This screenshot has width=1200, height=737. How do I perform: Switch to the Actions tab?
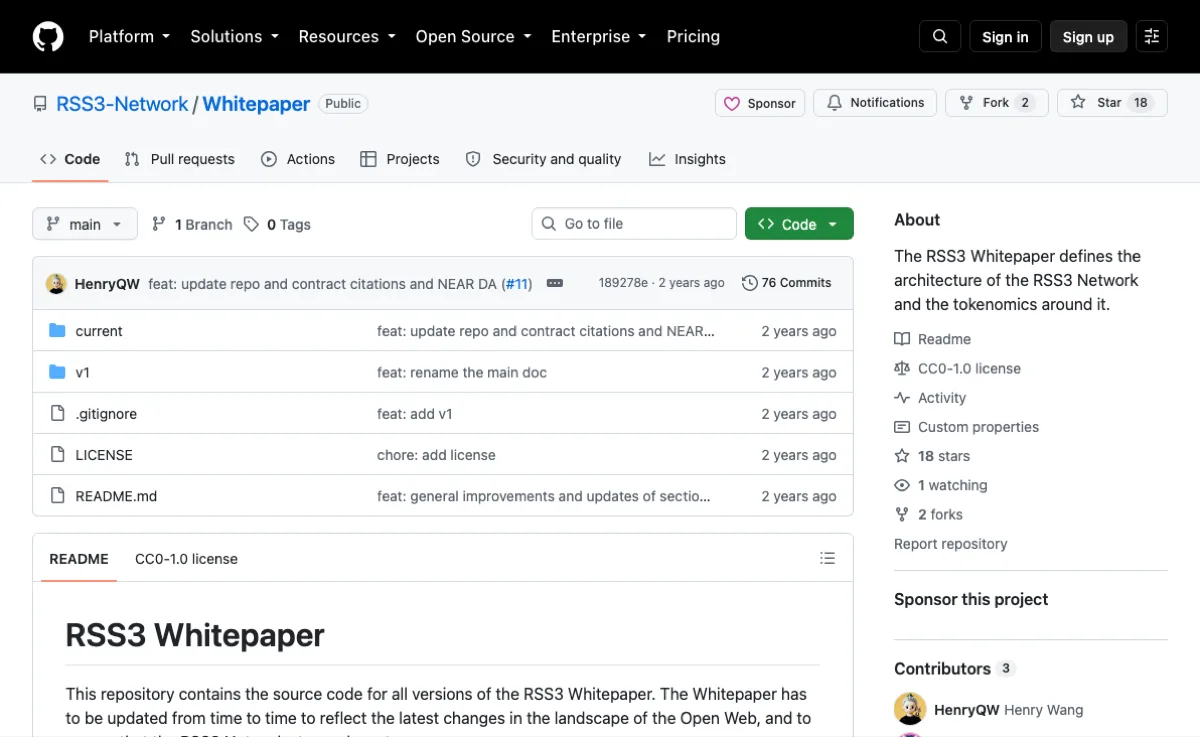[298, 159]
